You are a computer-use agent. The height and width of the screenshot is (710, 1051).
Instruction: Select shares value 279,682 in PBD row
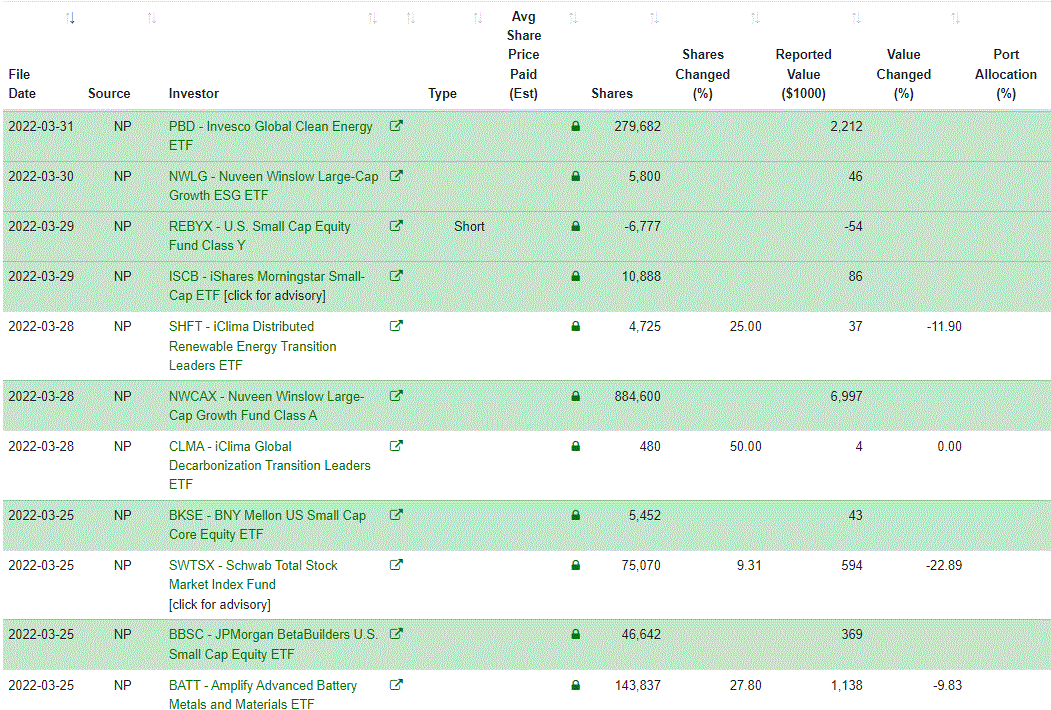coord(637,126)
